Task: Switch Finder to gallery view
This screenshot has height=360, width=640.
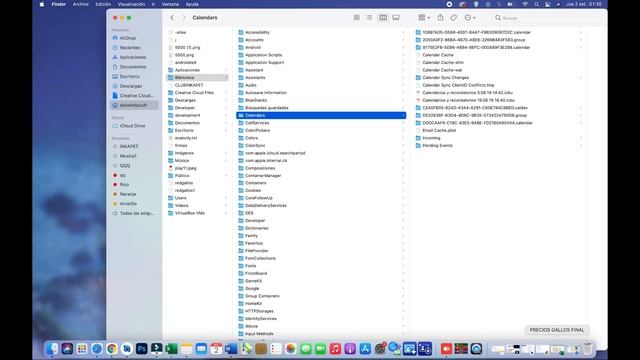Action: tap(396, 18)
